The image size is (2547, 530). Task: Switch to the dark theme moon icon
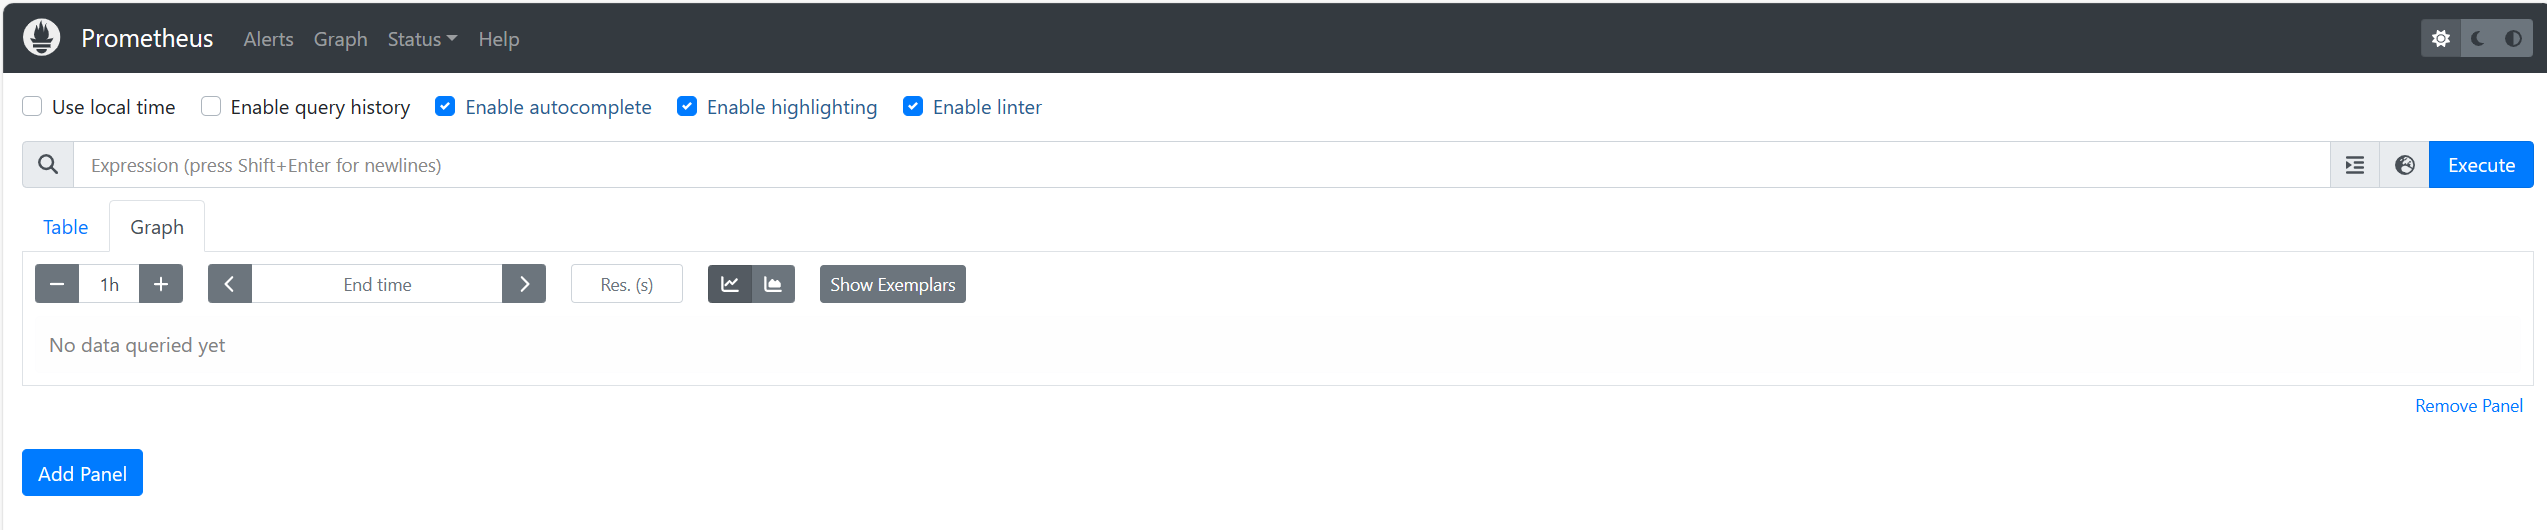[2478, 39]
